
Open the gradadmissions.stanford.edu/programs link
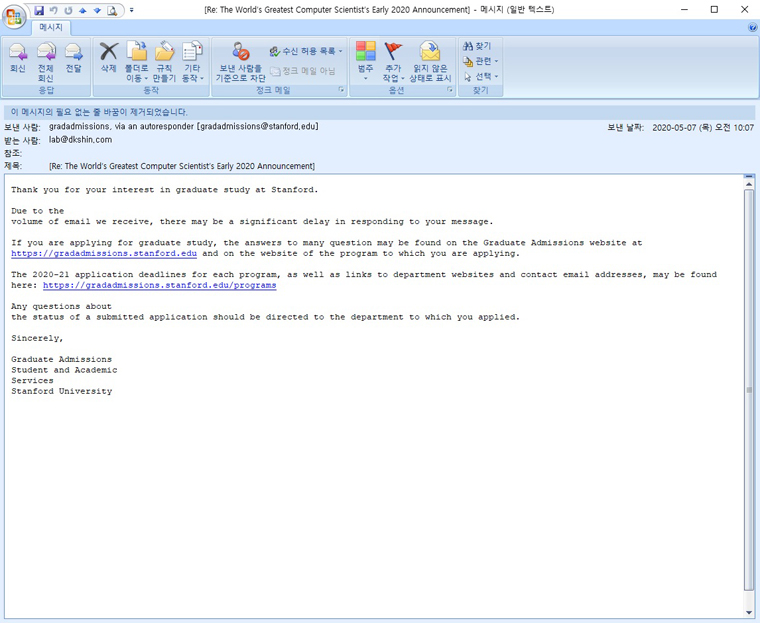[159, 285]
